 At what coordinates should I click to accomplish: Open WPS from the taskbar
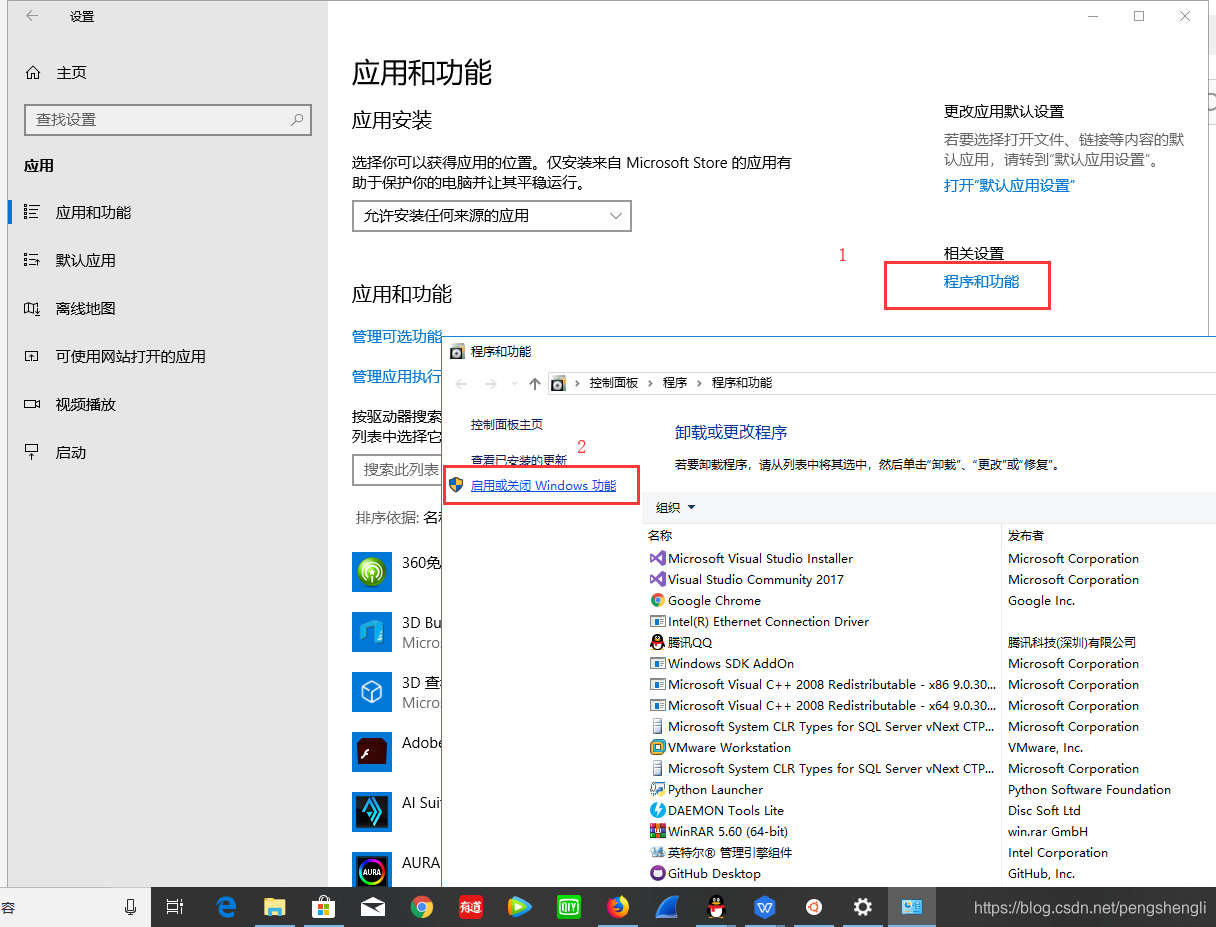point(765,907)
